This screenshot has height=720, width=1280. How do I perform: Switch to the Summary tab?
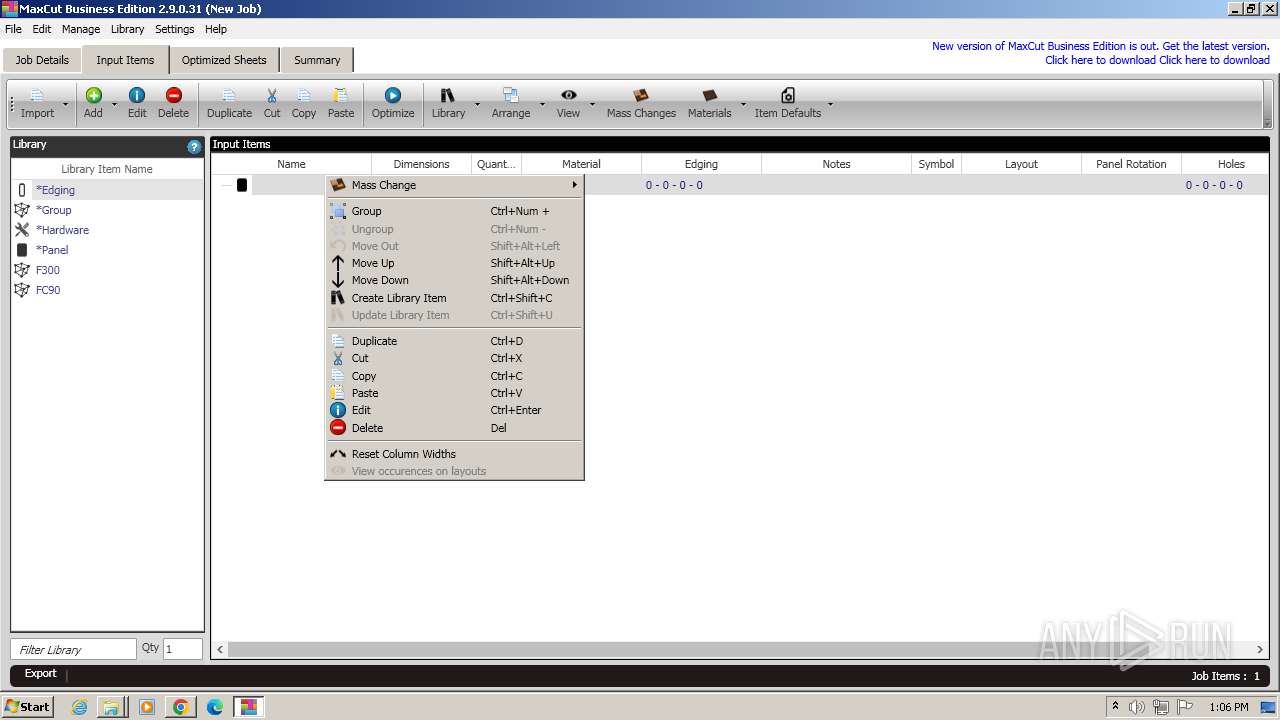317,60
